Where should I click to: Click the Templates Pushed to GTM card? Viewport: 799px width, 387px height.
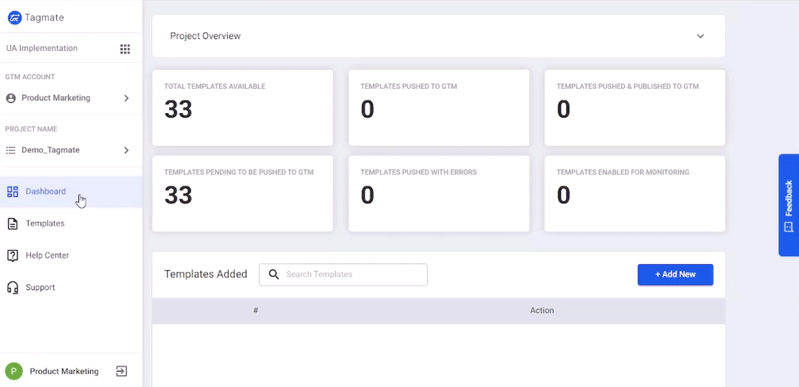click(439, 108)
